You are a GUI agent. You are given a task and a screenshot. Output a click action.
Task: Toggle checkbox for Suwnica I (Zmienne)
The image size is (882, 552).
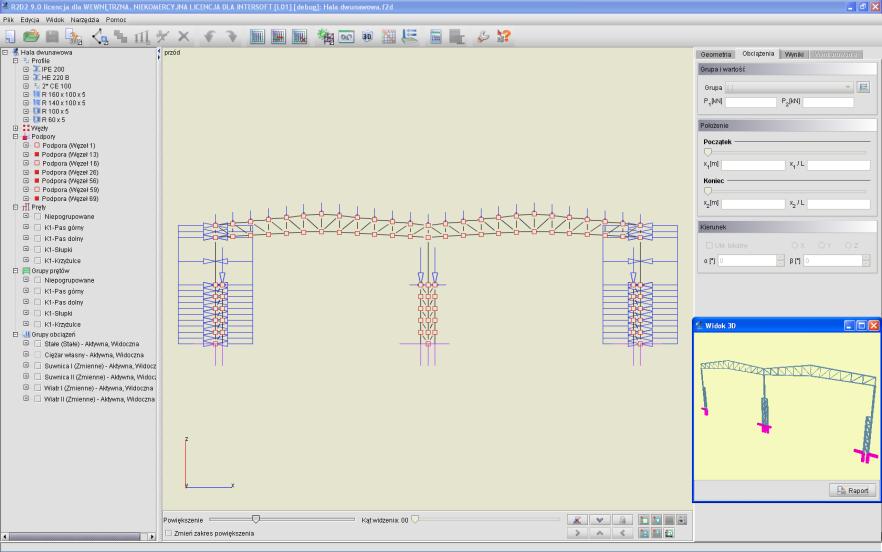(x=38, y=366)
